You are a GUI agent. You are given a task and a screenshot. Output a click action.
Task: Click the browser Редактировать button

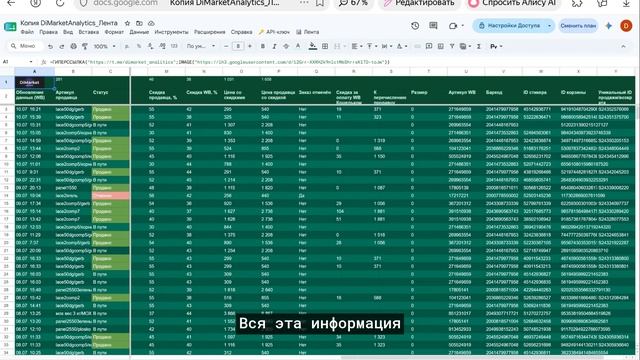pos(420,3)
